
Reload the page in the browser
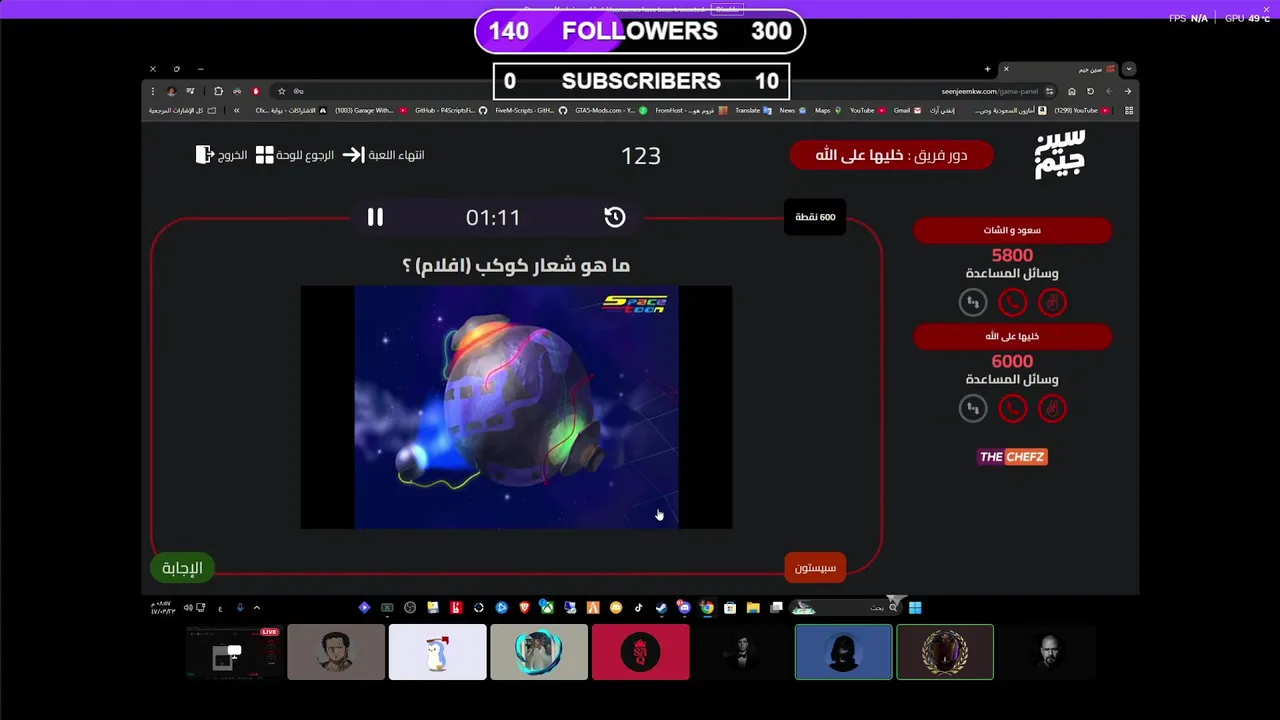(1090, 91)
